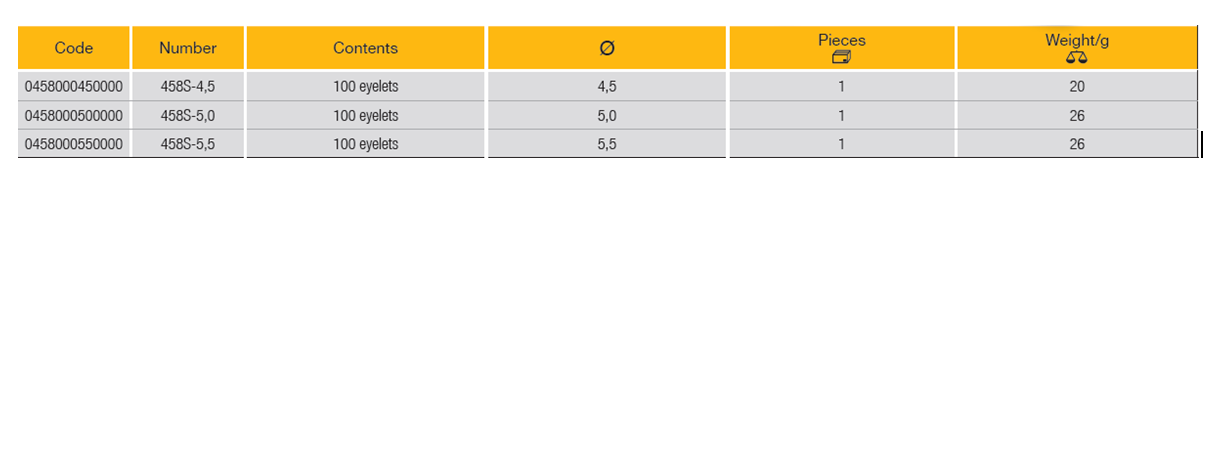Select the 5,5 diameter cell
This screenshot has height=463, width=1230.
[x=607, y=144]
